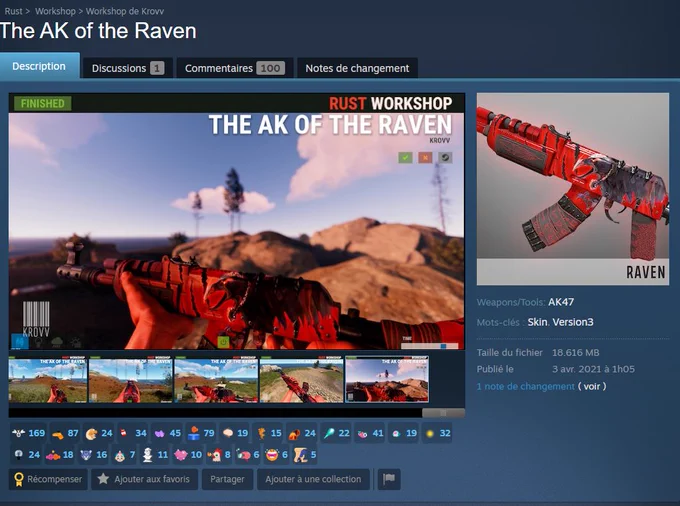Viewport: 680px width, 506px height.
Task: Switch to the Discussions tab
Action: tap(128, 68)
